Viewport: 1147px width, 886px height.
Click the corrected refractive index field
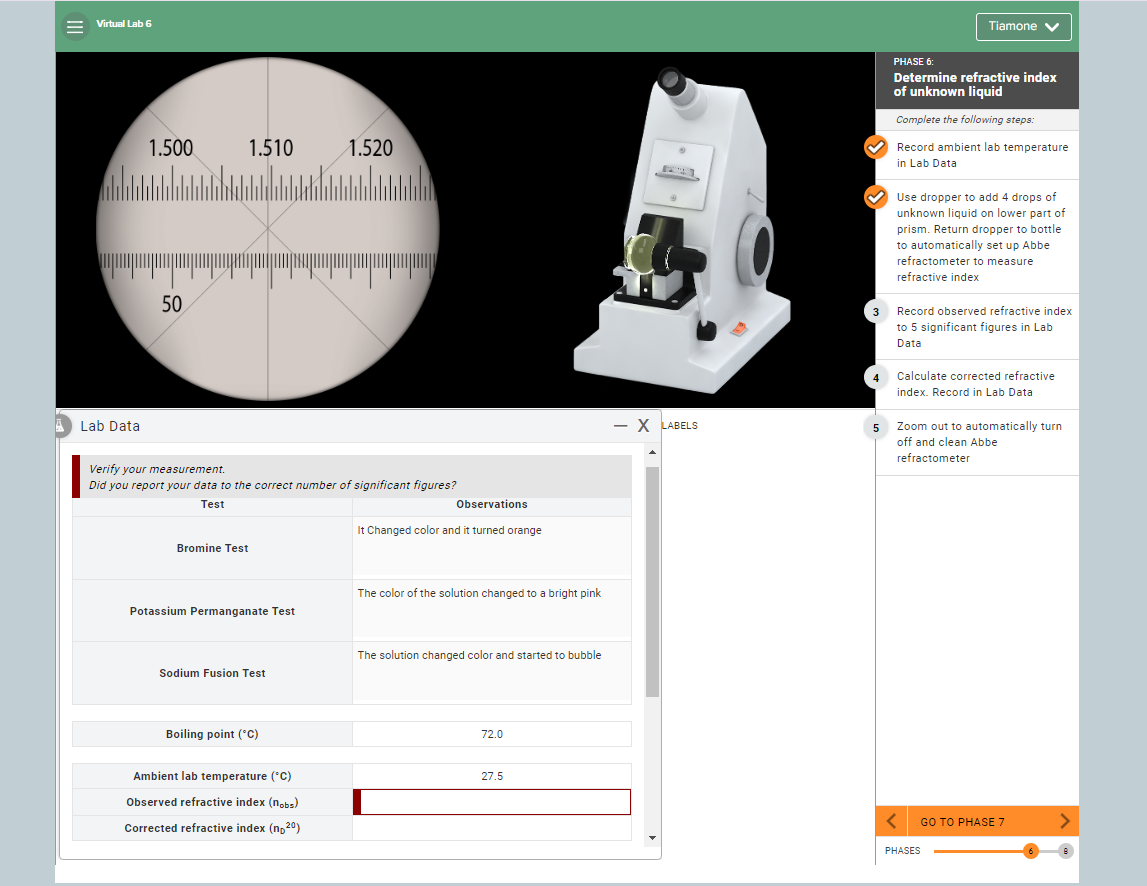(x=492, y=828)
